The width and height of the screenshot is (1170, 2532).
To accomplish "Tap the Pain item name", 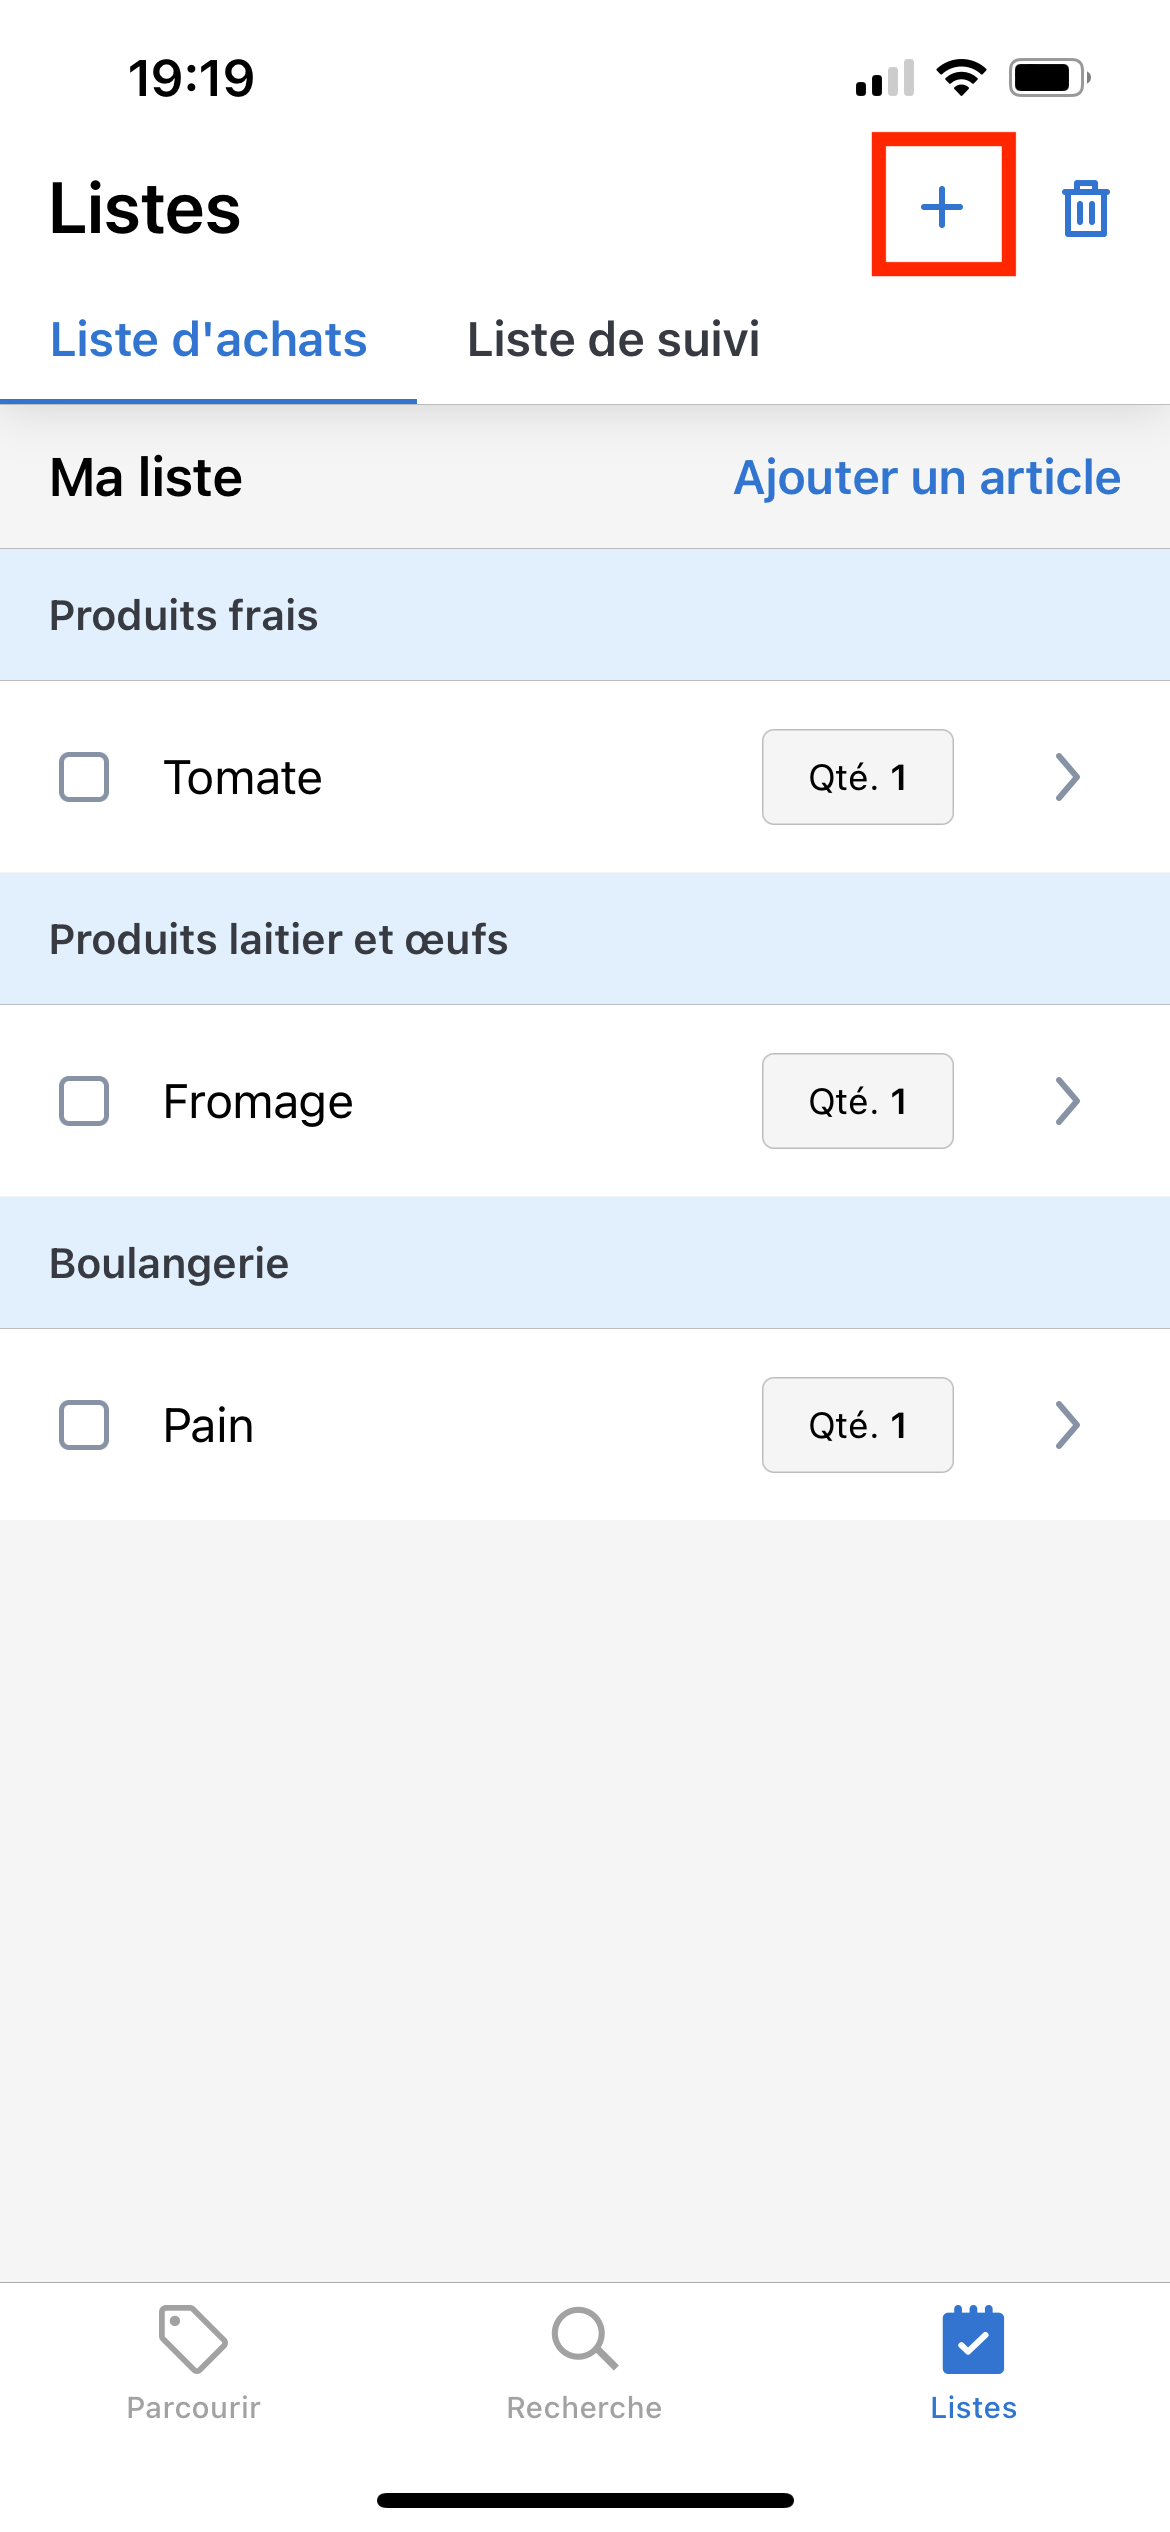I will (208, 1425).
